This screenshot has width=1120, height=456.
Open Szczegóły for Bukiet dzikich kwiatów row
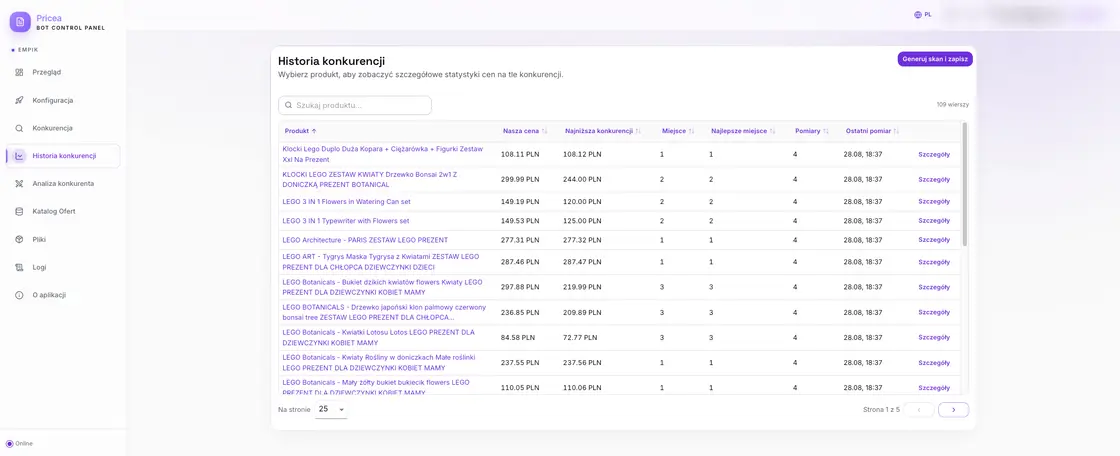[x=934, y=287]
